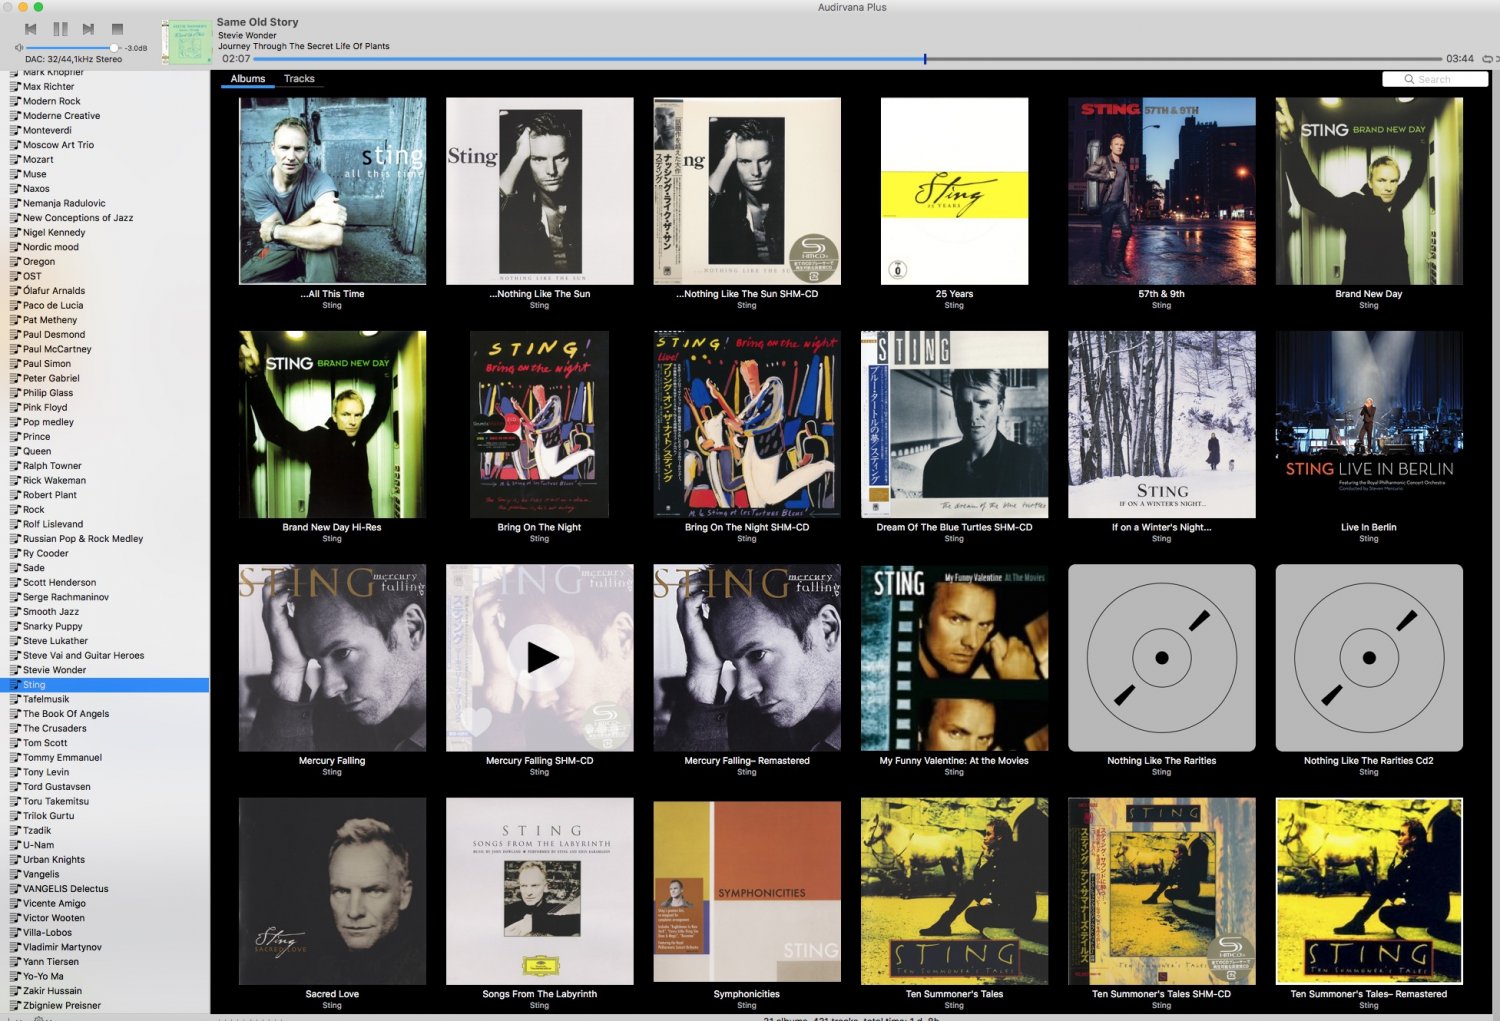Pause the current playback

(60, 29)
